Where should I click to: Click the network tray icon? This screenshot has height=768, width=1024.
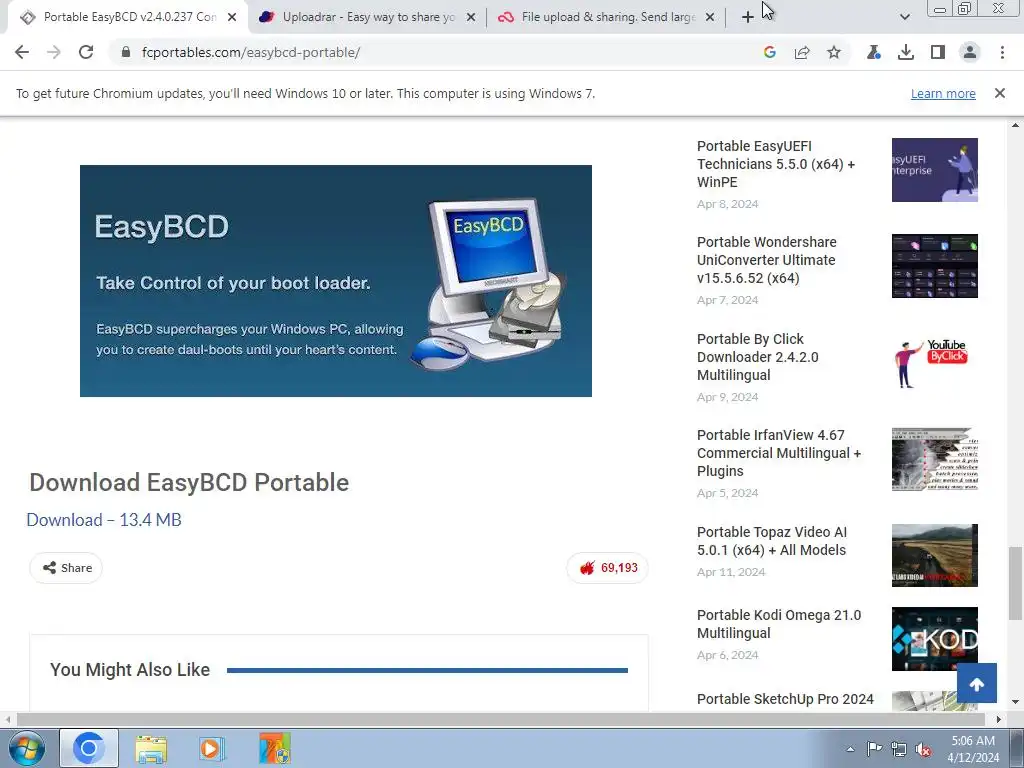coord(899,749)
